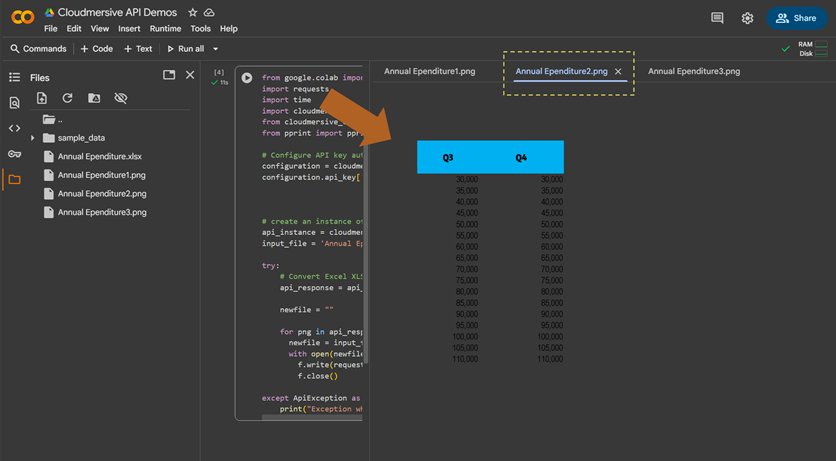Switch to Annual Ependiture3.png tab

pyautogui.click(x=694, y=72)
